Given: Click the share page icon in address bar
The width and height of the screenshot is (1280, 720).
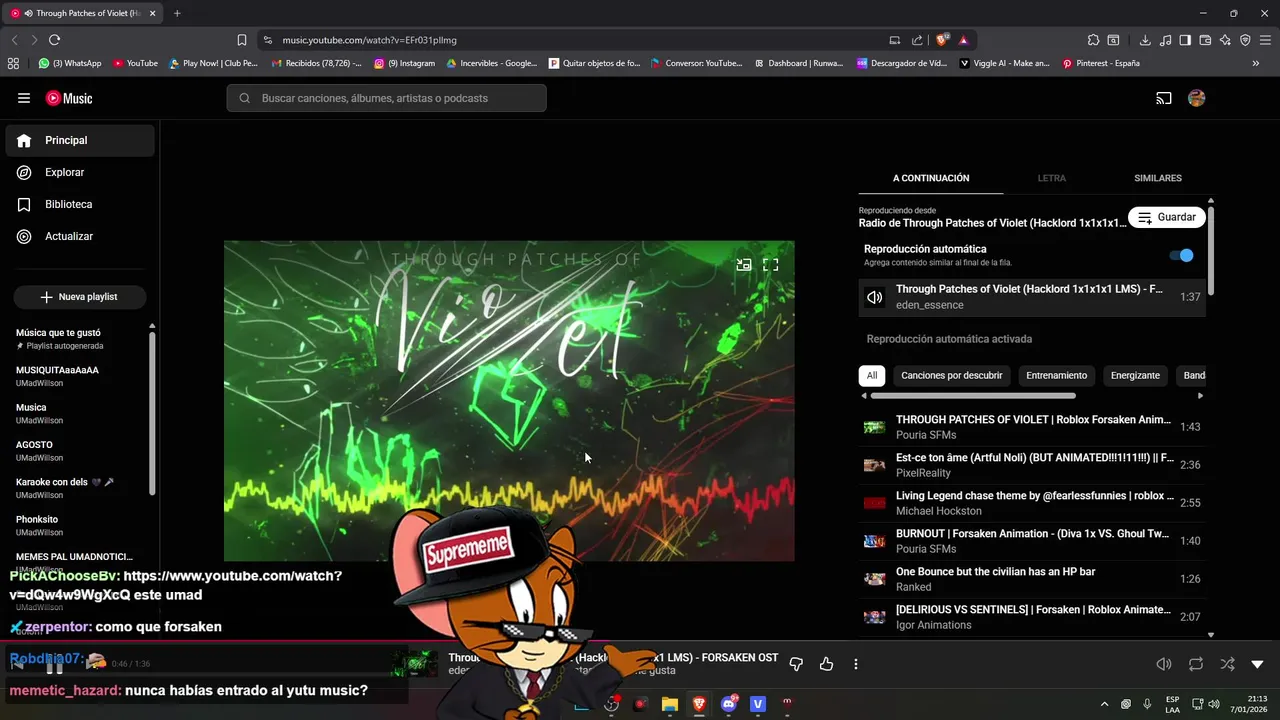Looking at the screenshot, I should point(917,40).
